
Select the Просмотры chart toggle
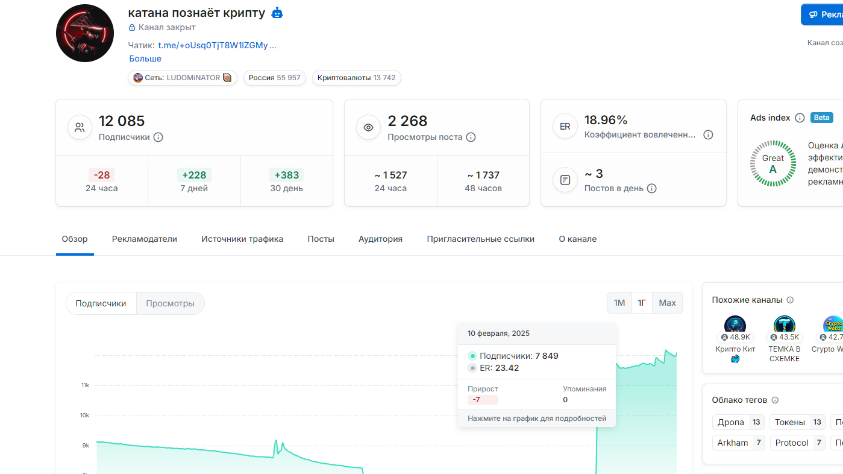[x=170, y=304]
